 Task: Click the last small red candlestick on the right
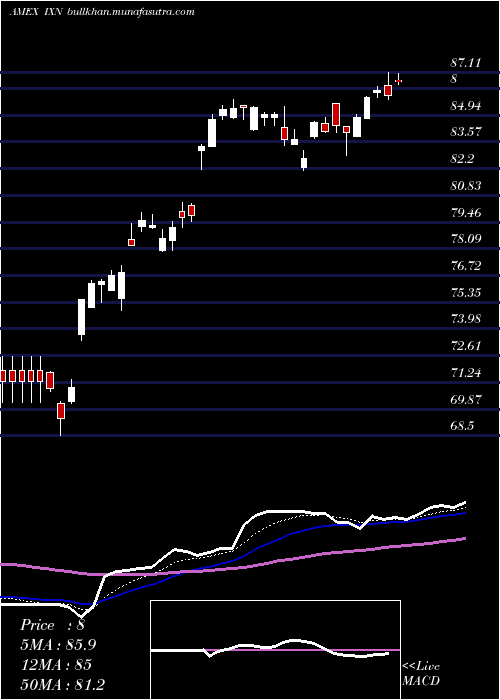[x=398, y=81]
